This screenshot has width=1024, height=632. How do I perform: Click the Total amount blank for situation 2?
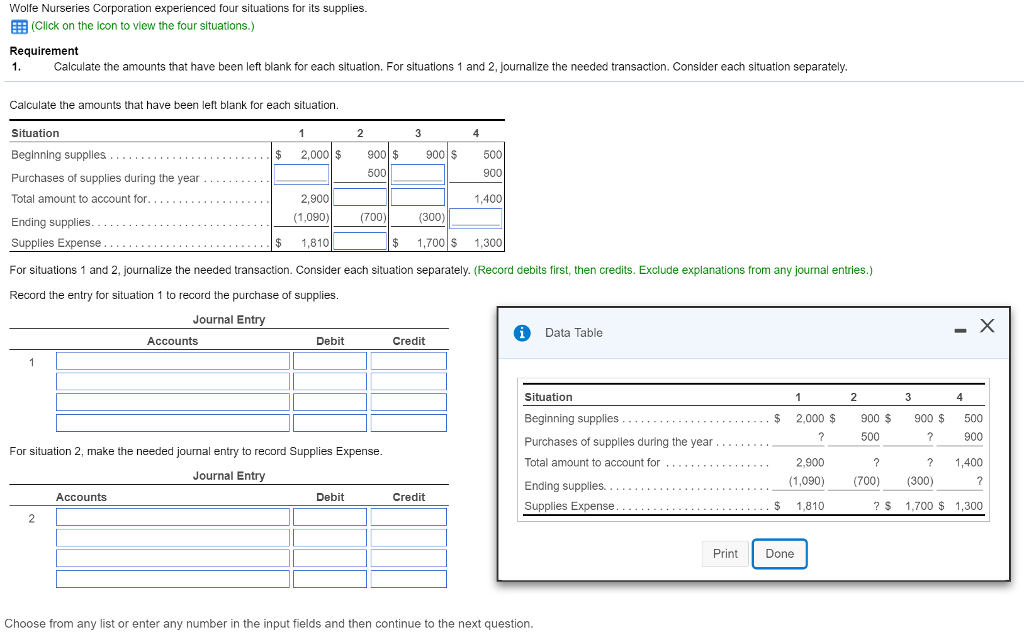pos(359,198)
